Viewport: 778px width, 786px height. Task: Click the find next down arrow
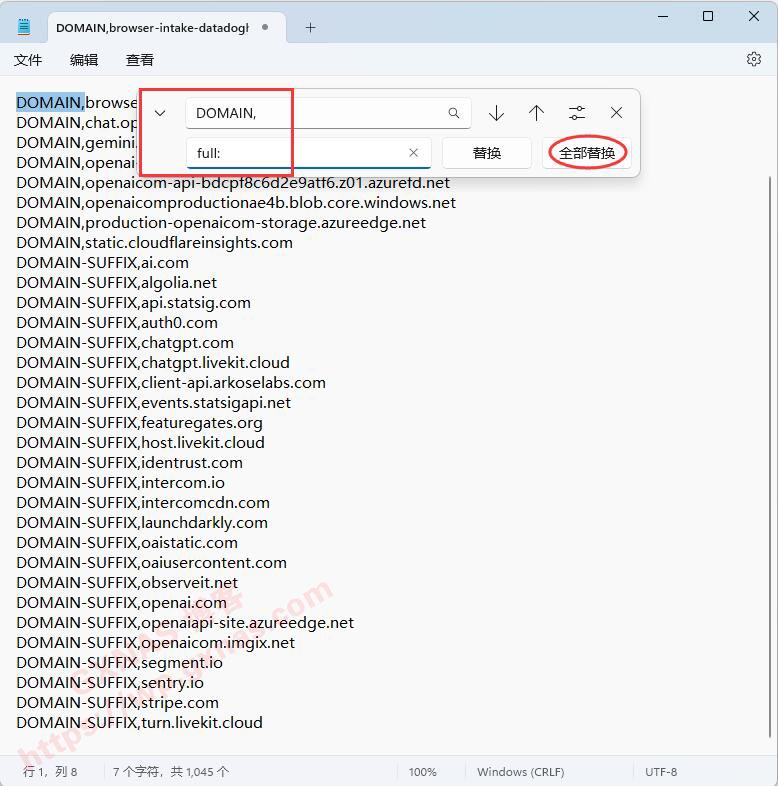click(x=496, y=113)
